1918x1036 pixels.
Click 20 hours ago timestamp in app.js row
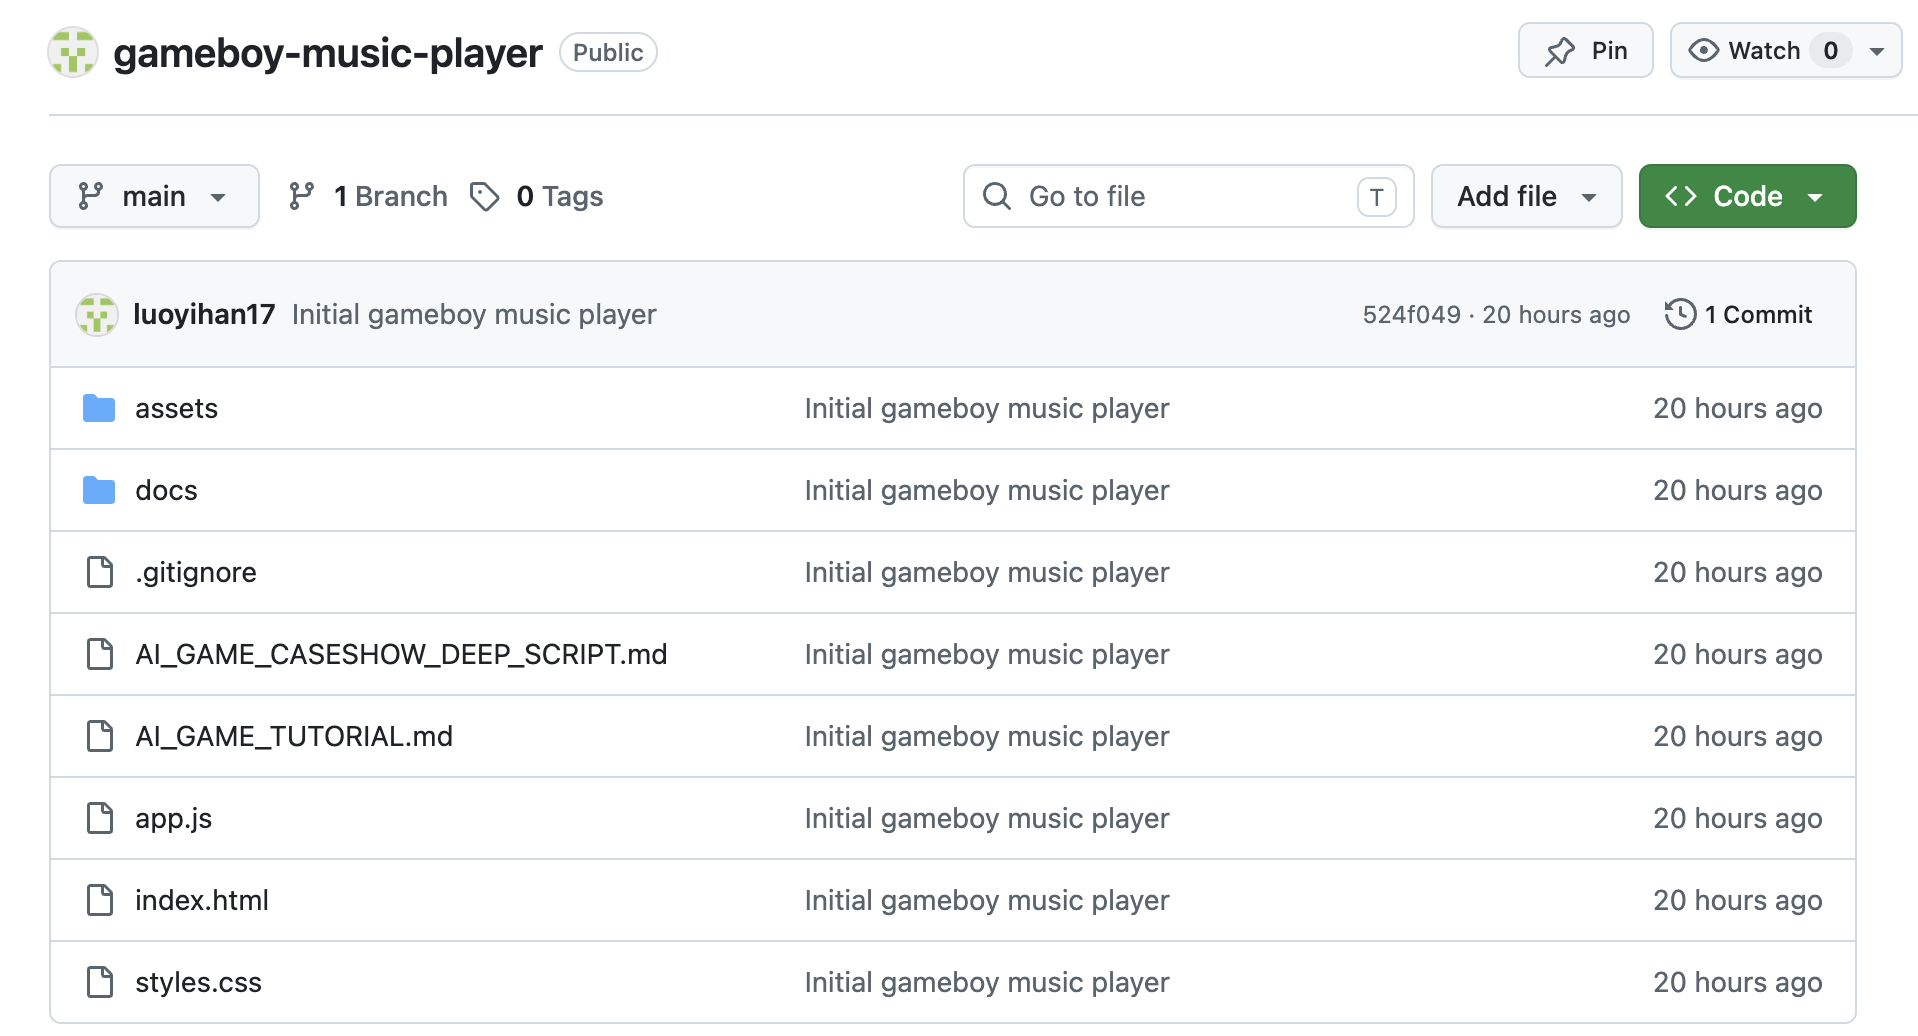click(x=1738, y=818)
